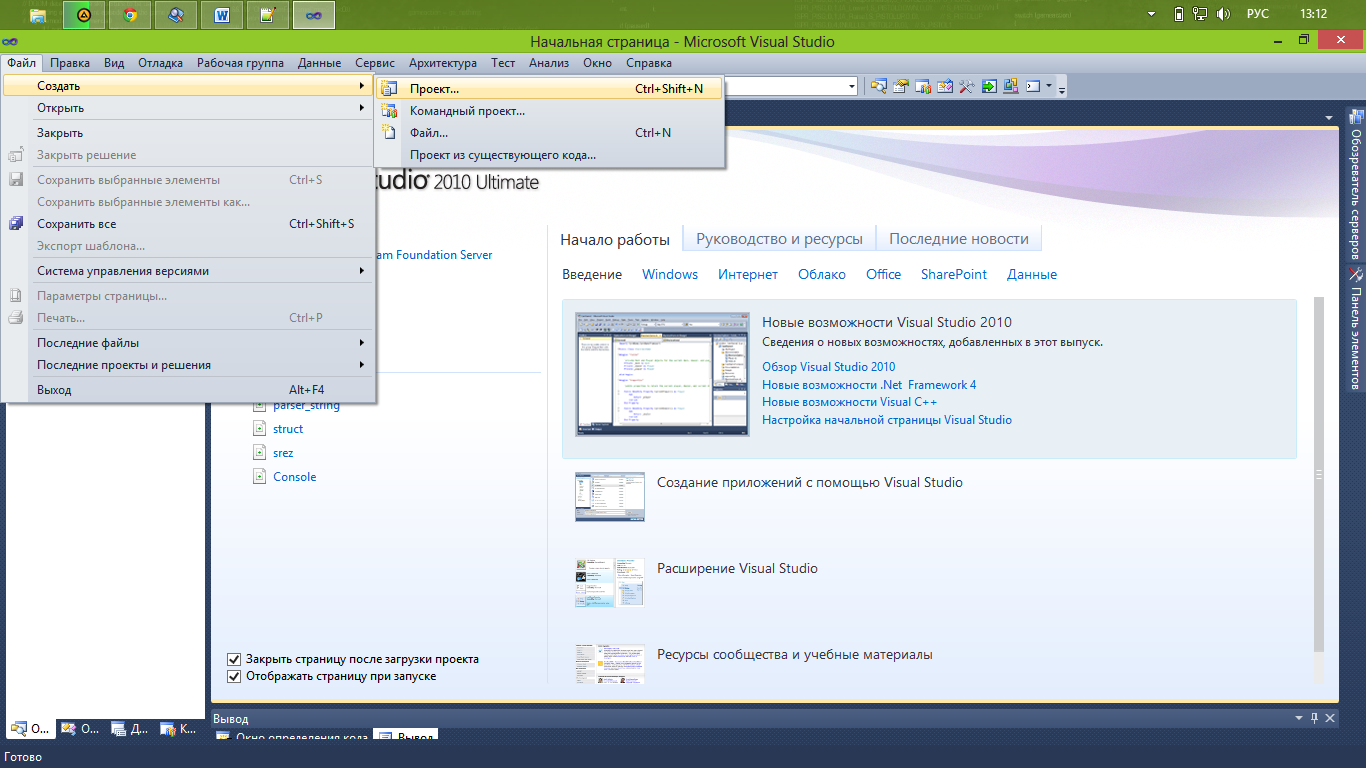Click the volume icon in system tray

pyautogui.click(x=1223, y=14)
